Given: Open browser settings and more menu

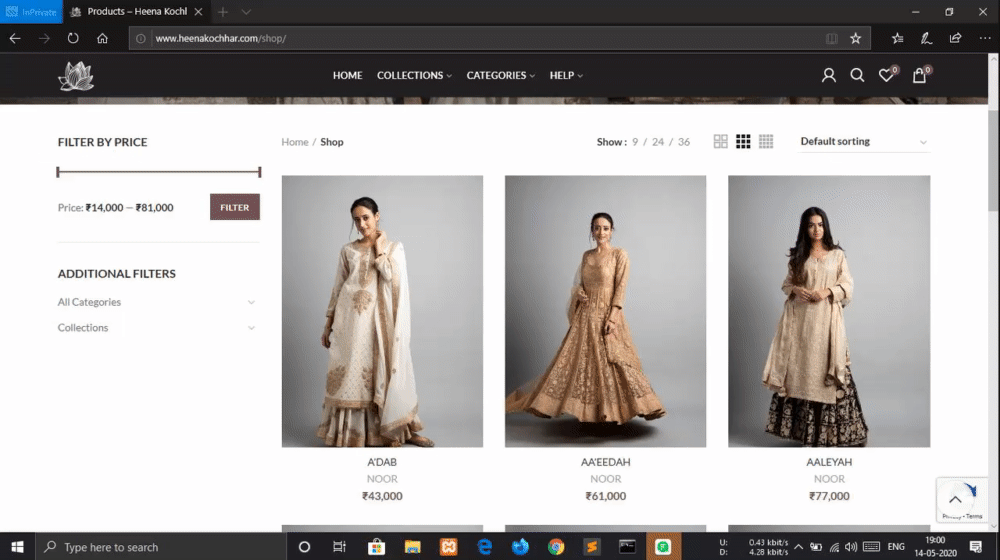Looking at the screenshot, I should pyautogui.click(x=985, y=38).
